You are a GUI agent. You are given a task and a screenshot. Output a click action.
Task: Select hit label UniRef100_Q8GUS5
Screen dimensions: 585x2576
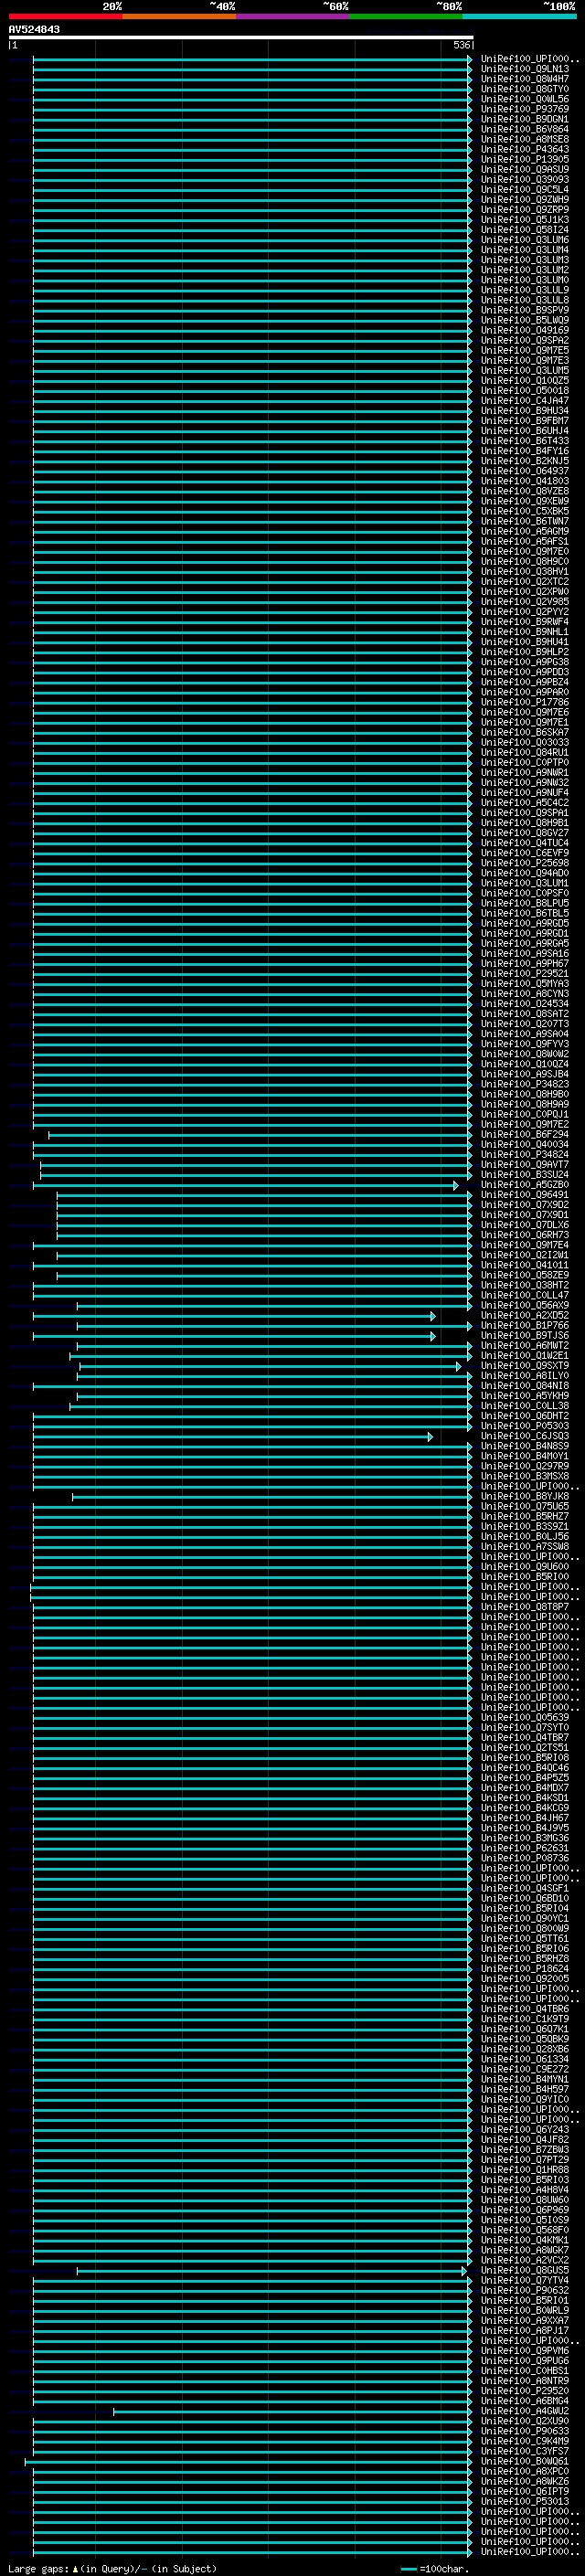pos(524,2270)
